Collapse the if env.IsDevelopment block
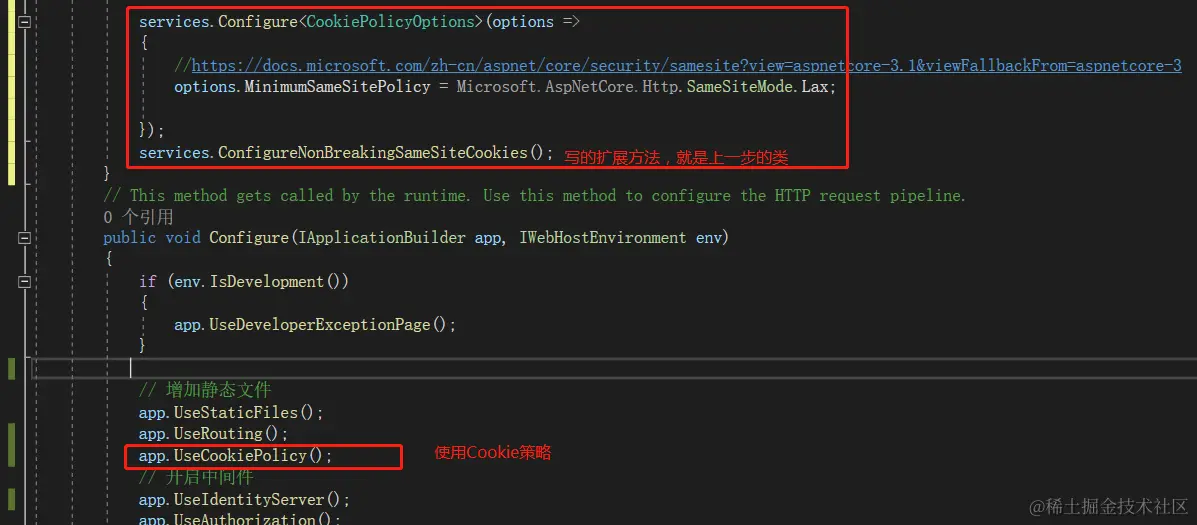The width and height of the screenshot is (1197, 525). click(25, 282)
